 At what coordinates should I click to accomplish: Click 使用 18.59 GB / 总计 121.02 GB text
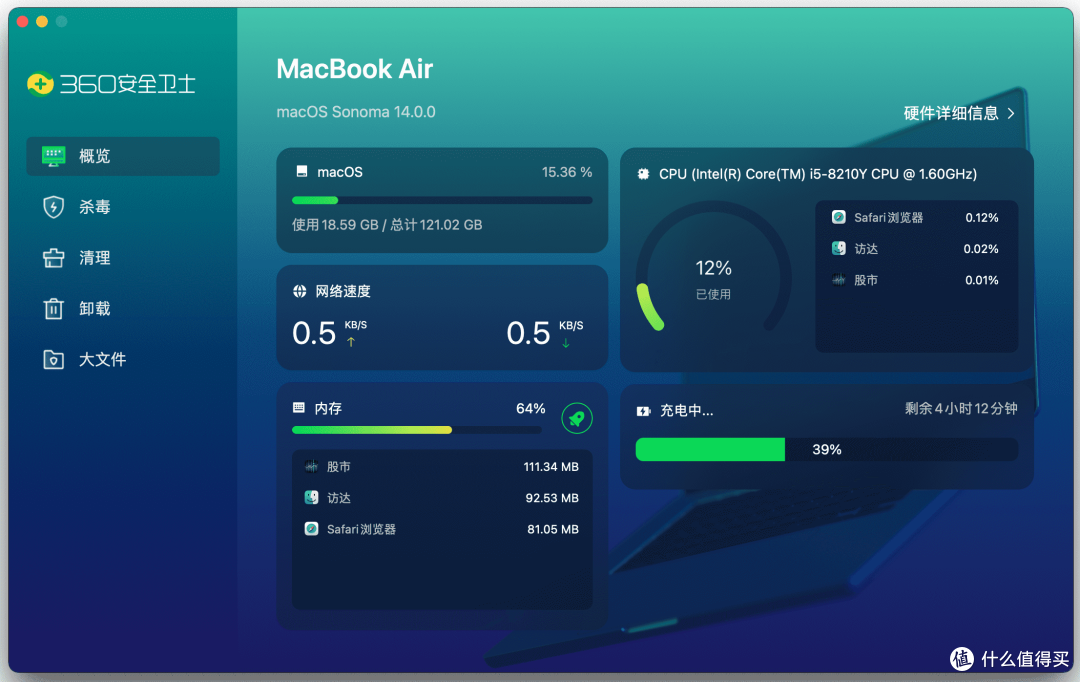(387, 225)
